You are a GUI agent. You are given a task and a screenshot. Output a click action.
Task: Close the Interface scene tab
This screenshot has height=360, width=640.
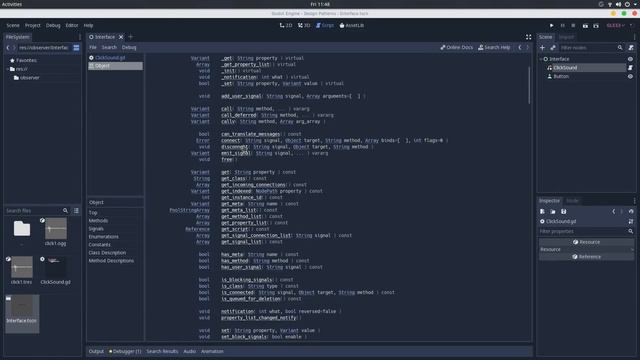click(121, 37)
